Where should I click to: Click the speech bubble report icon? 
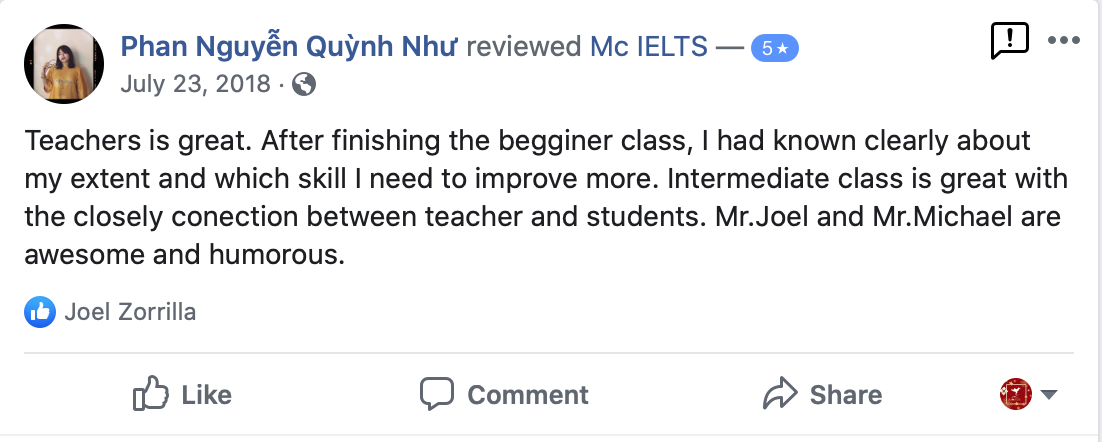click(1009, 41)
